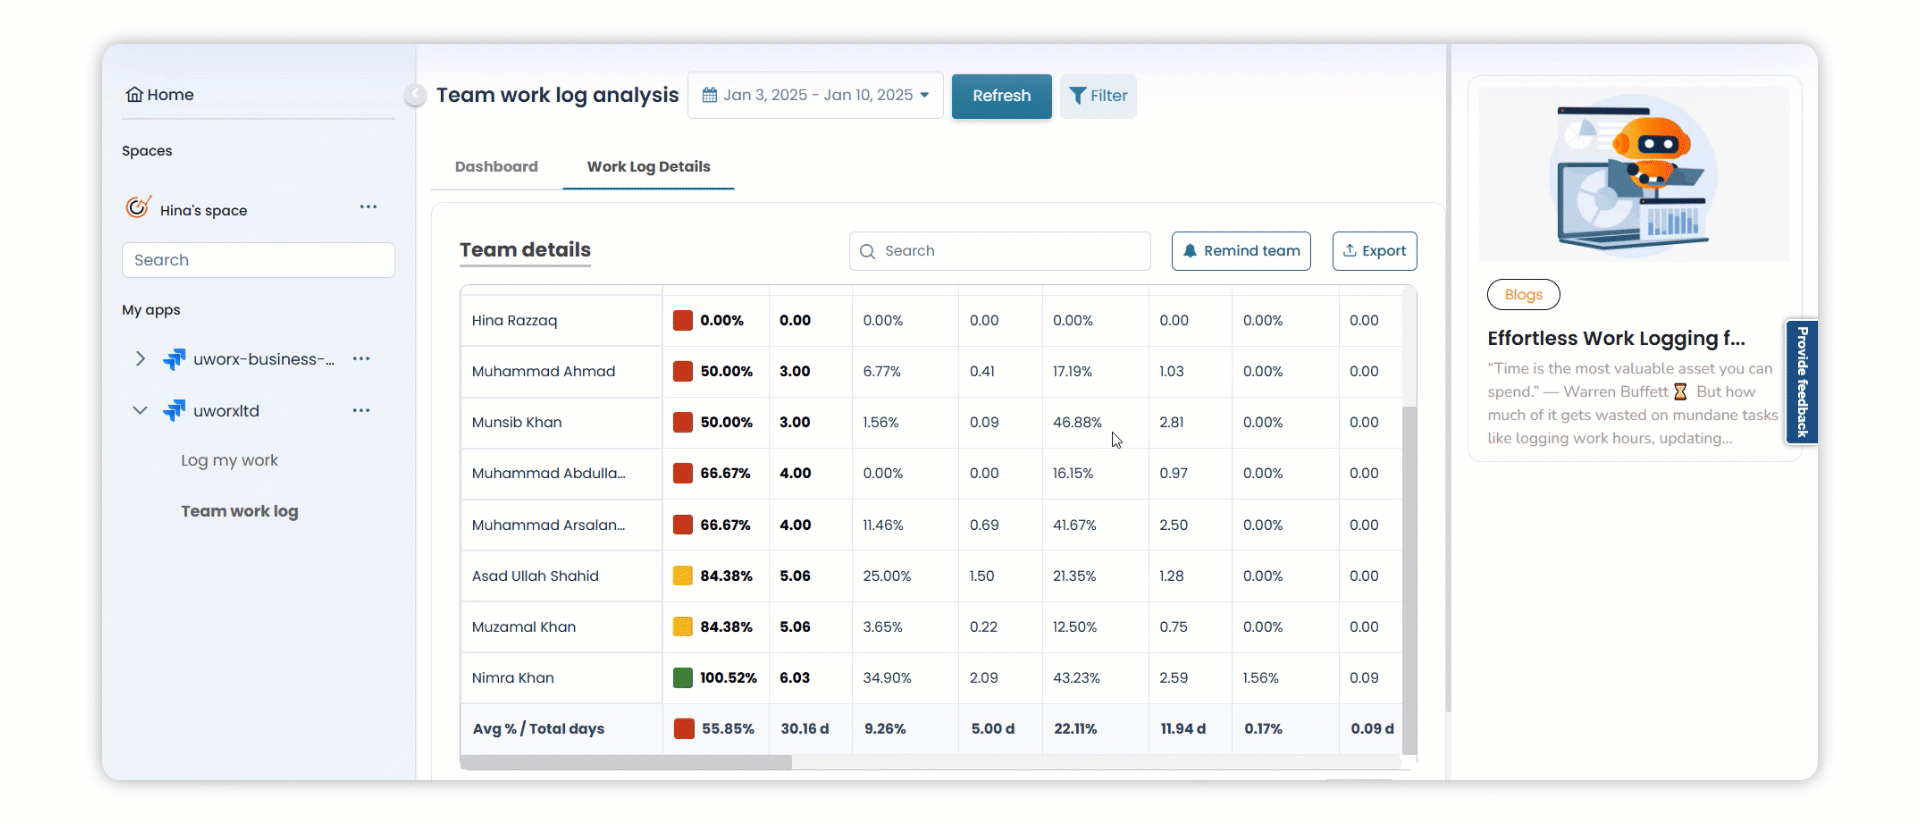Collapse the sidebar with arrow button
The image size is (1920, 824).
tap(415, 95)
